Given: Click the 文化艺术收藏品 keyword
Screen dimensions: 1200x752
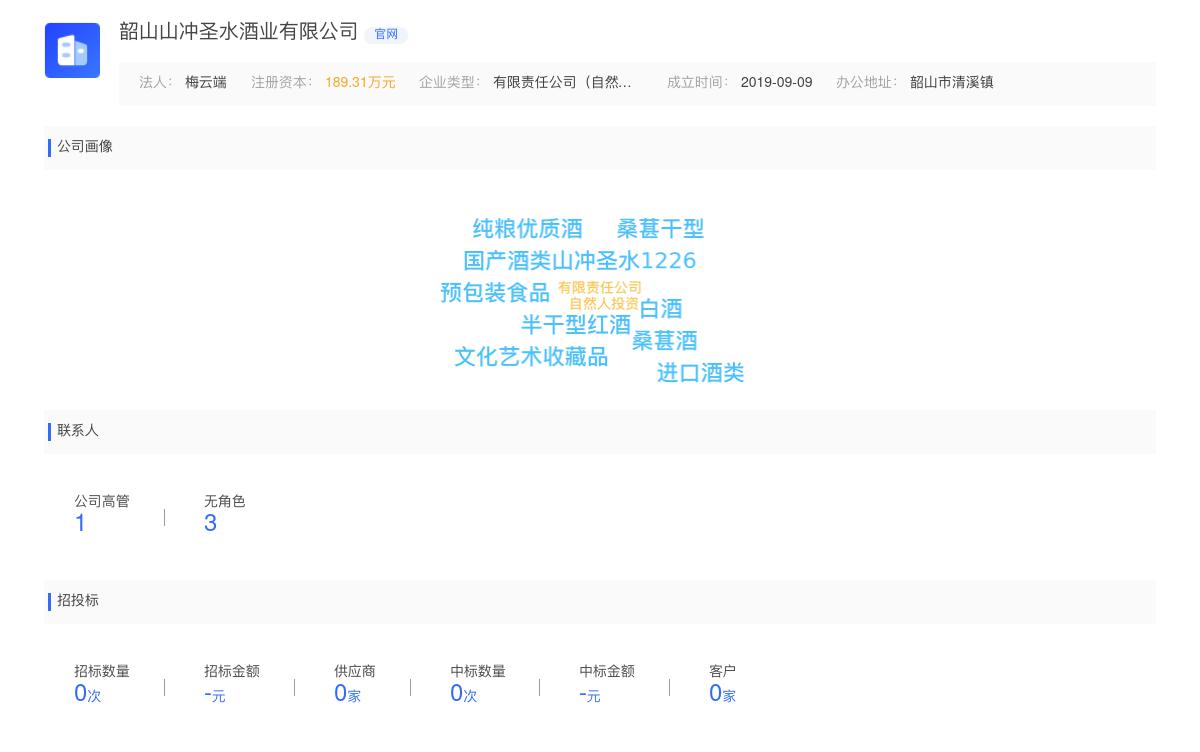Looking at the screenshot, I should (531, 357).
